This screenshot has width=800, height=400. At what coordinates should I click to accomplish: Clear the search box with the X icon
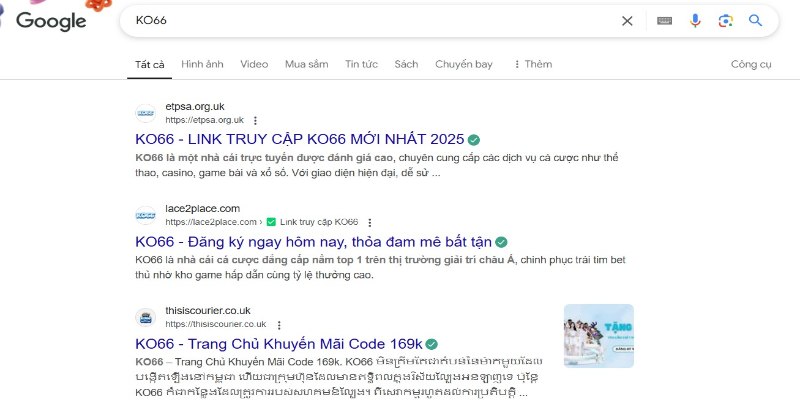point(627,21)
